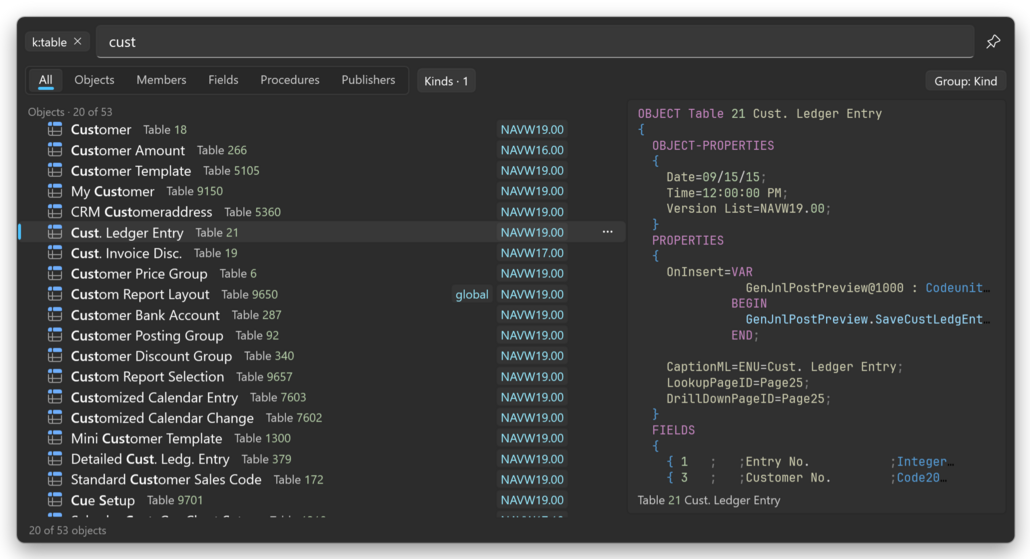Open the Procedures tab

point(290,80)
